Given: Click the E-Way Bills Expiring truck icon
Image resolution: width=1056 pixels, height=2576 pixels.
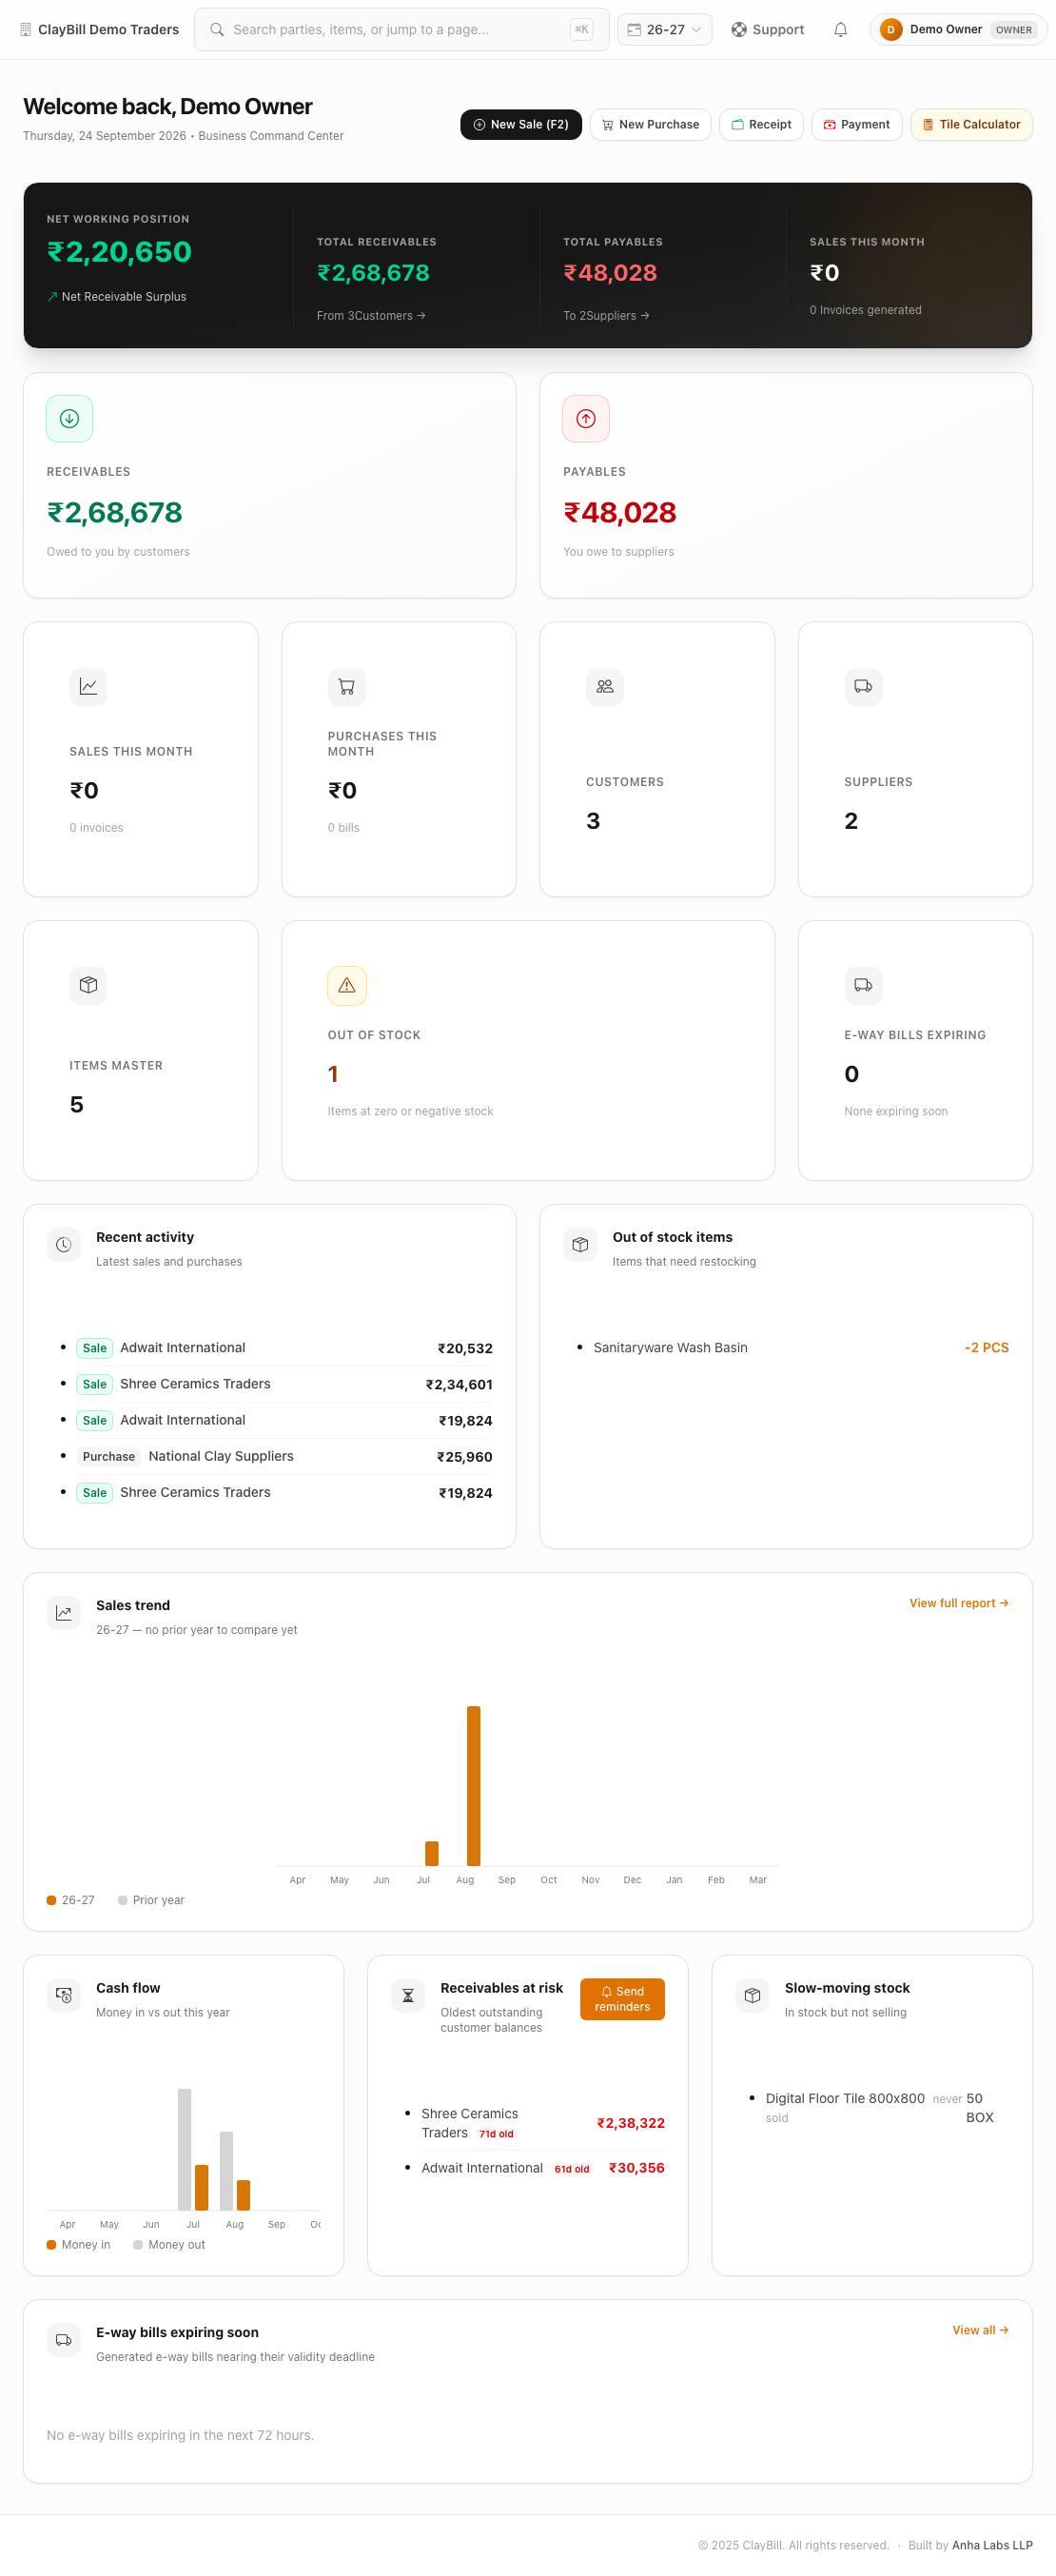Looking at the screenshot, I should [x=863, y=985].
